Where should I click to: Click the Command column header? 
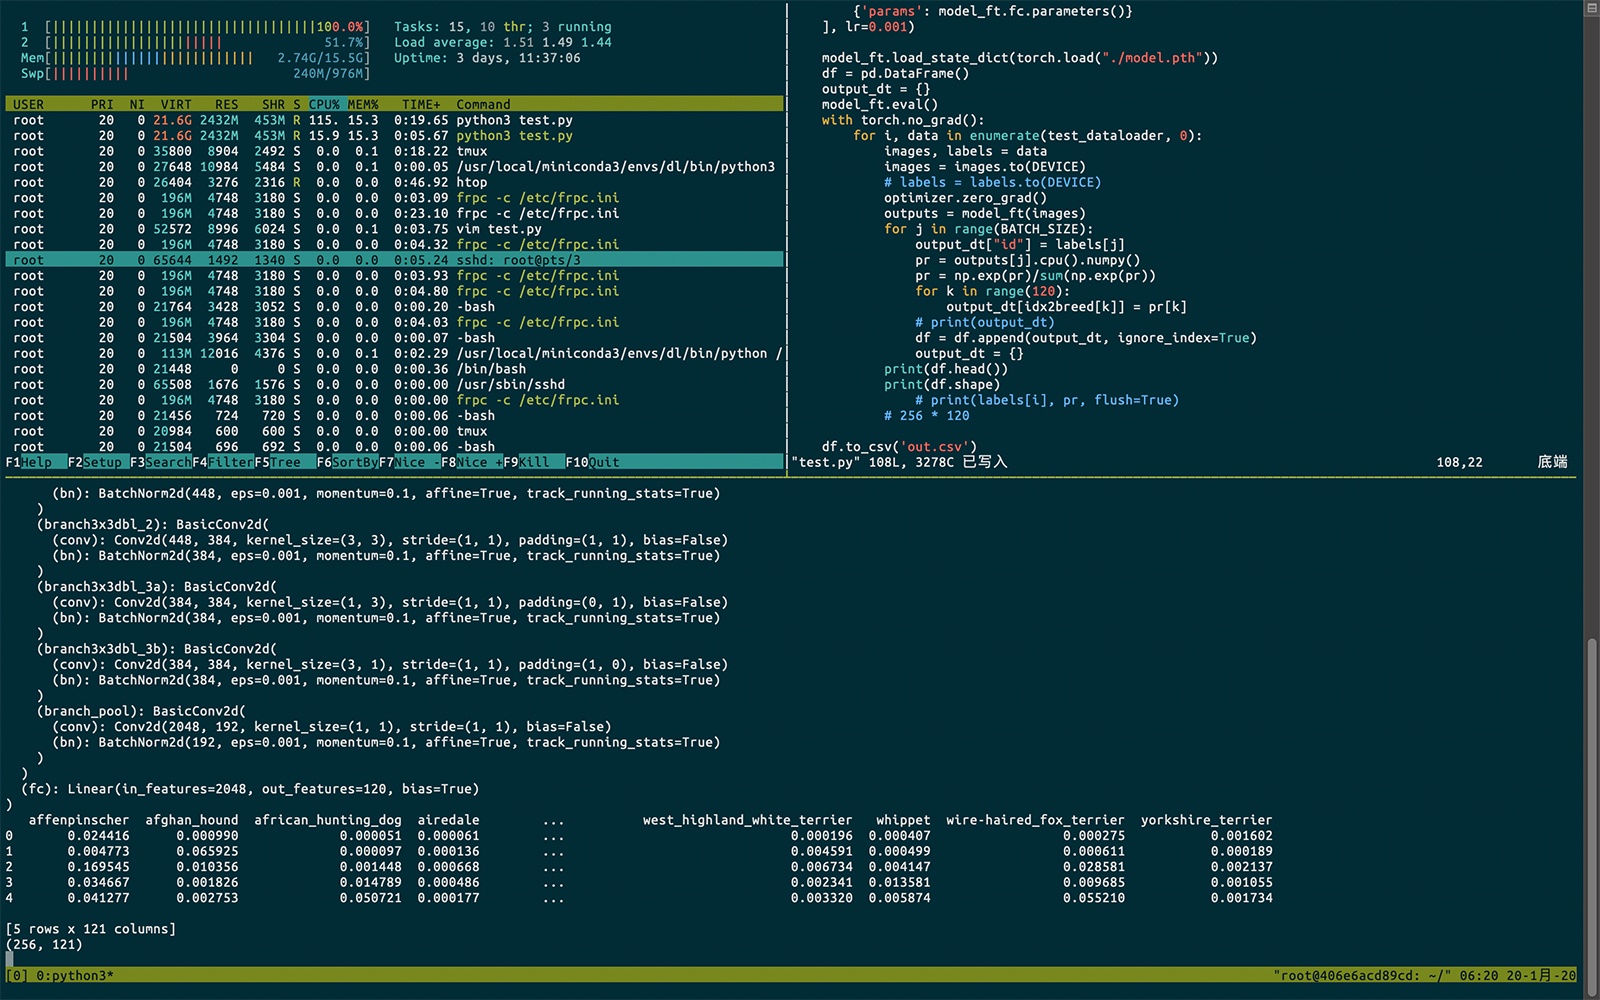click(483, 104)
